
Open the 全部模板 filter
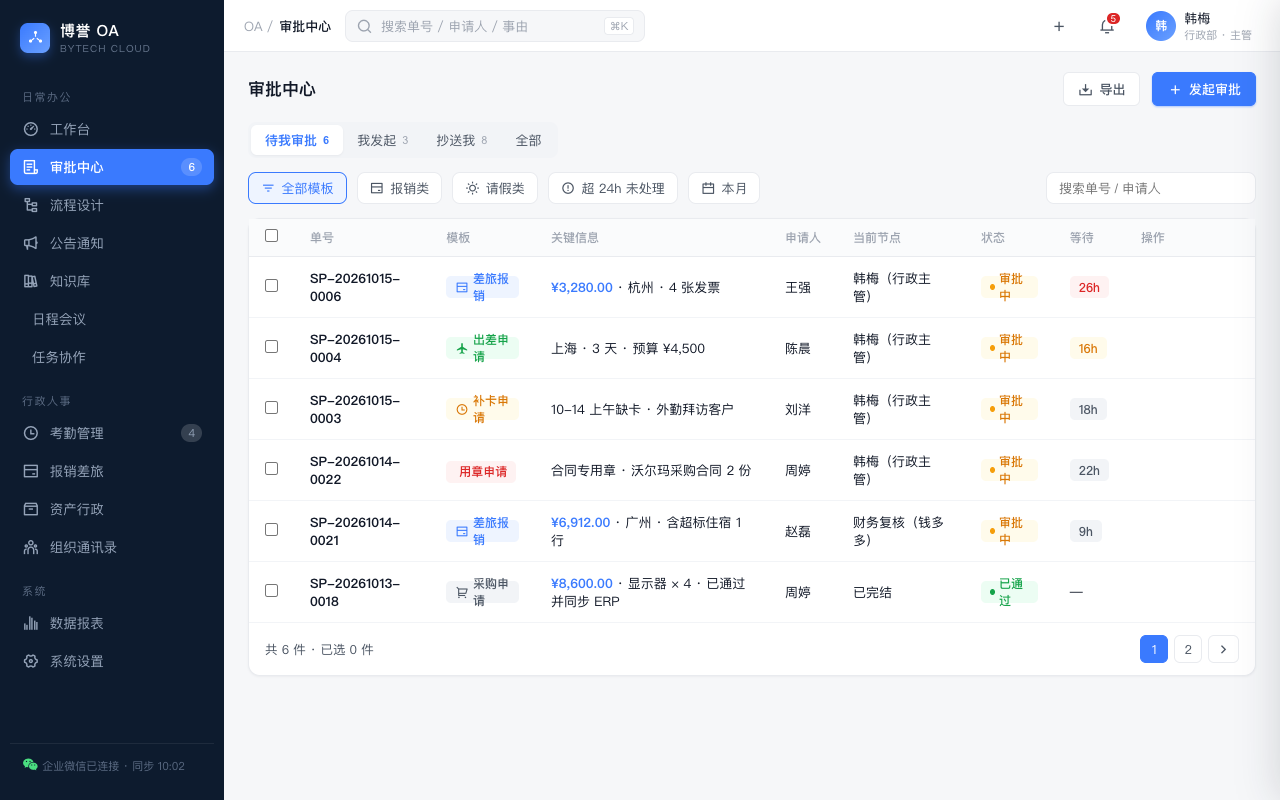point(297,188)
